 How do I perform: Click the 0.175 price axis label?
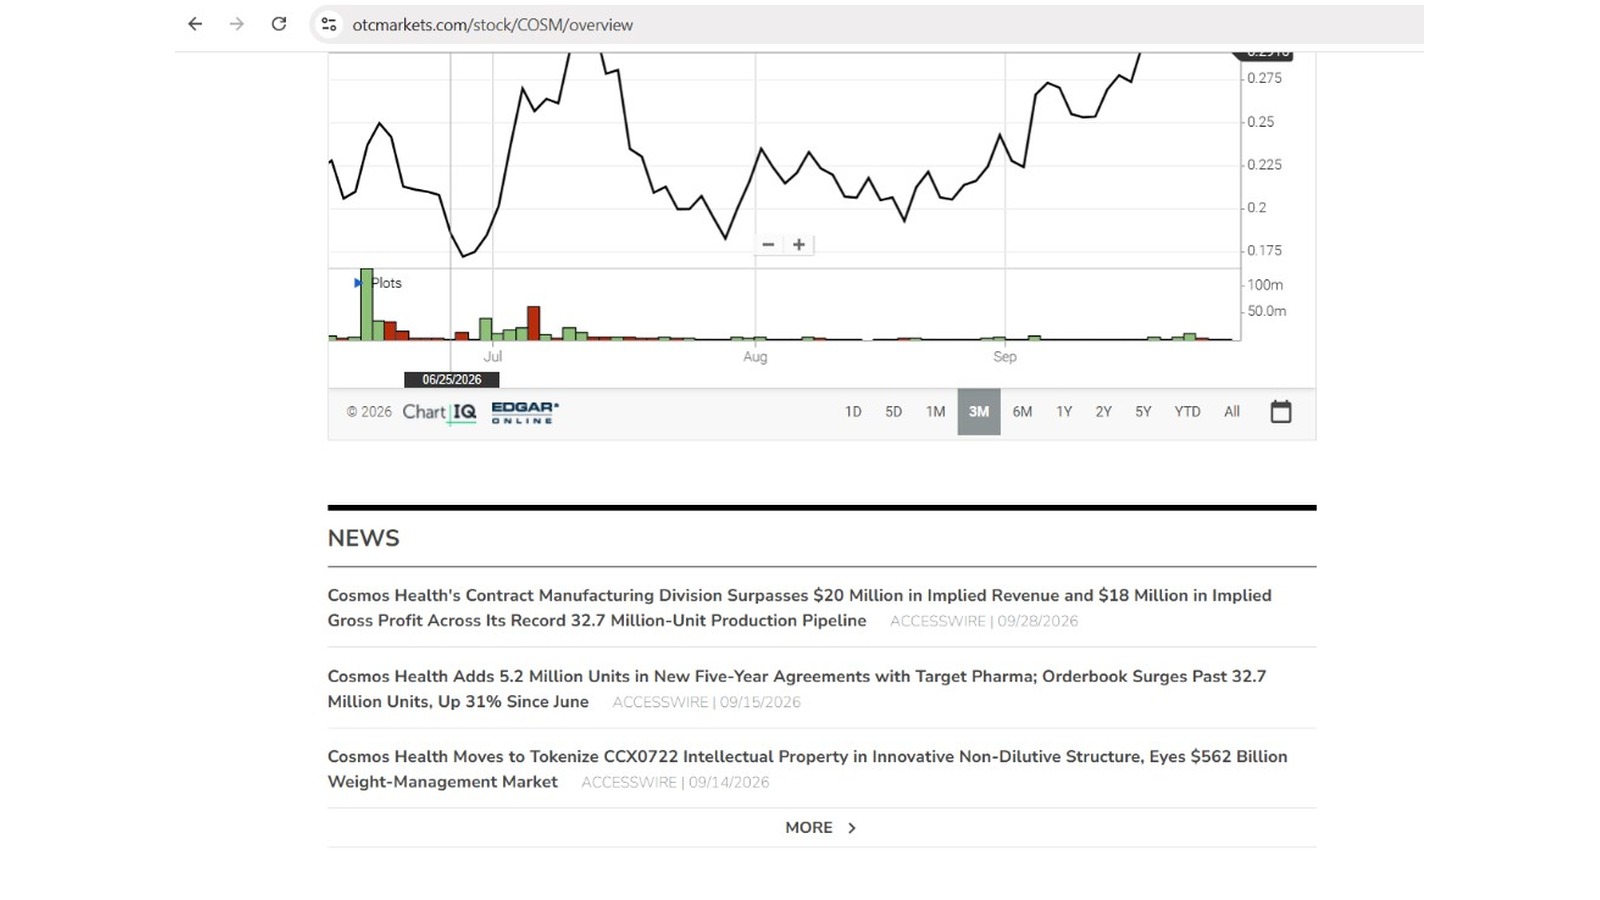(1264, 251)
